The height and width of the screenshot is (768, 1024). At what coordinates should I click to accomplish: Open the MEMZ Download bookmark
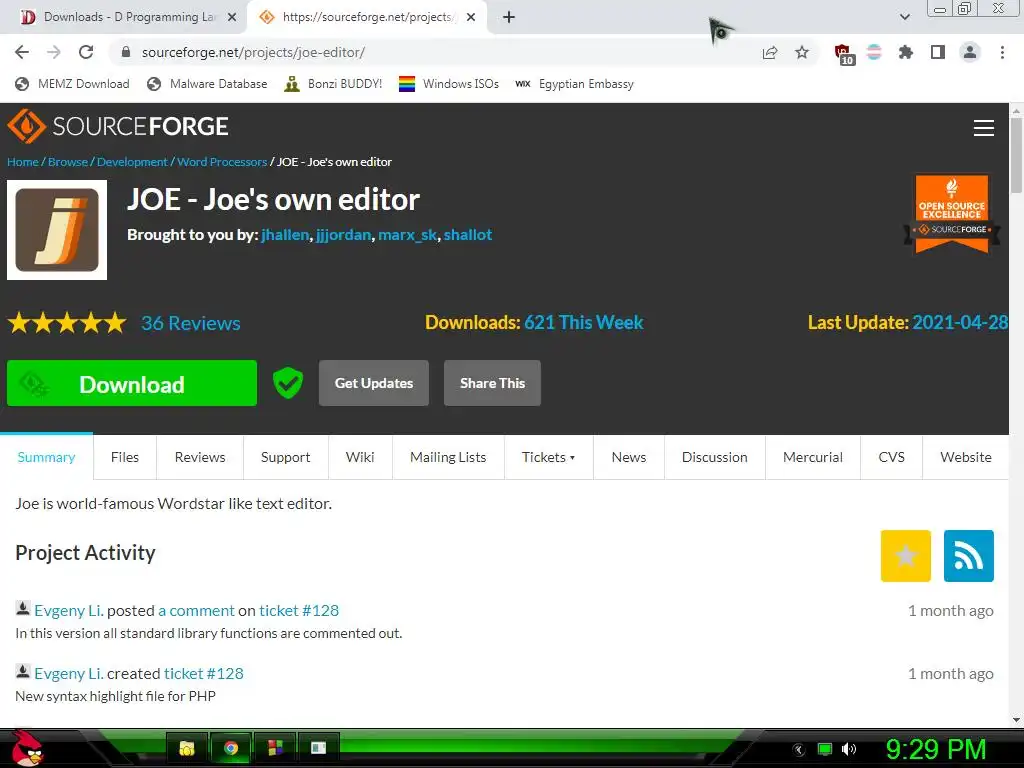coord(72,84)
